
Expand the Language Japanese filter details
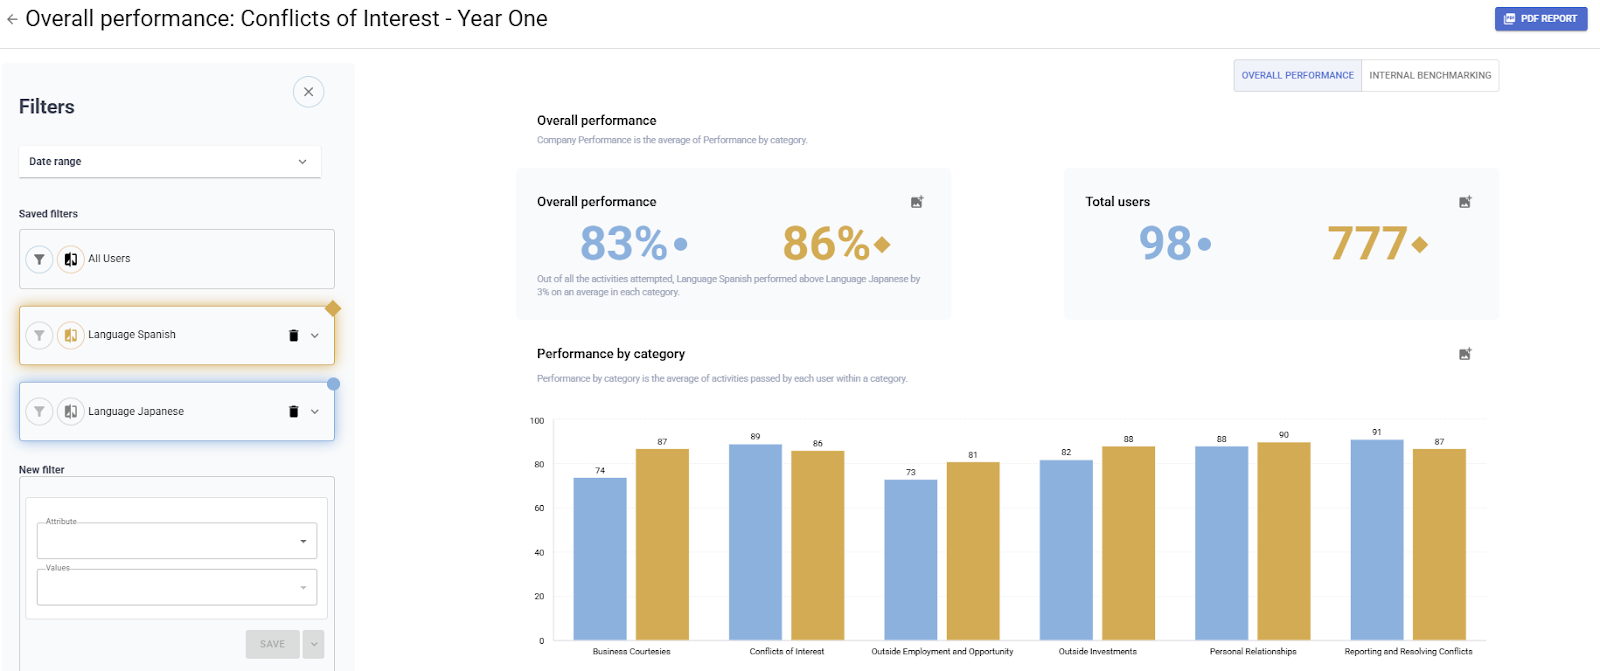click(315, 412)
